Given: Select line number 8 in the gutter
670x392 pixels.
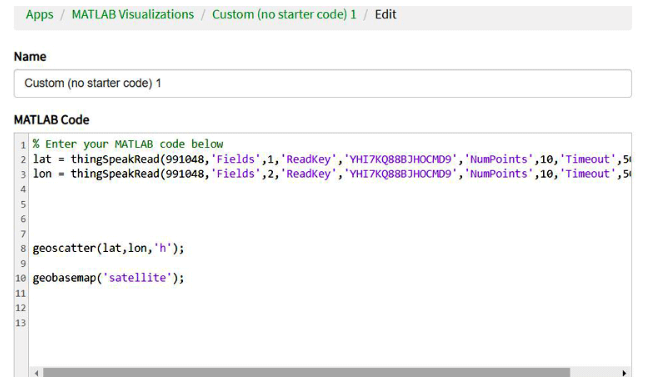Looking at the screenshot, I should (x=23, y=249).
